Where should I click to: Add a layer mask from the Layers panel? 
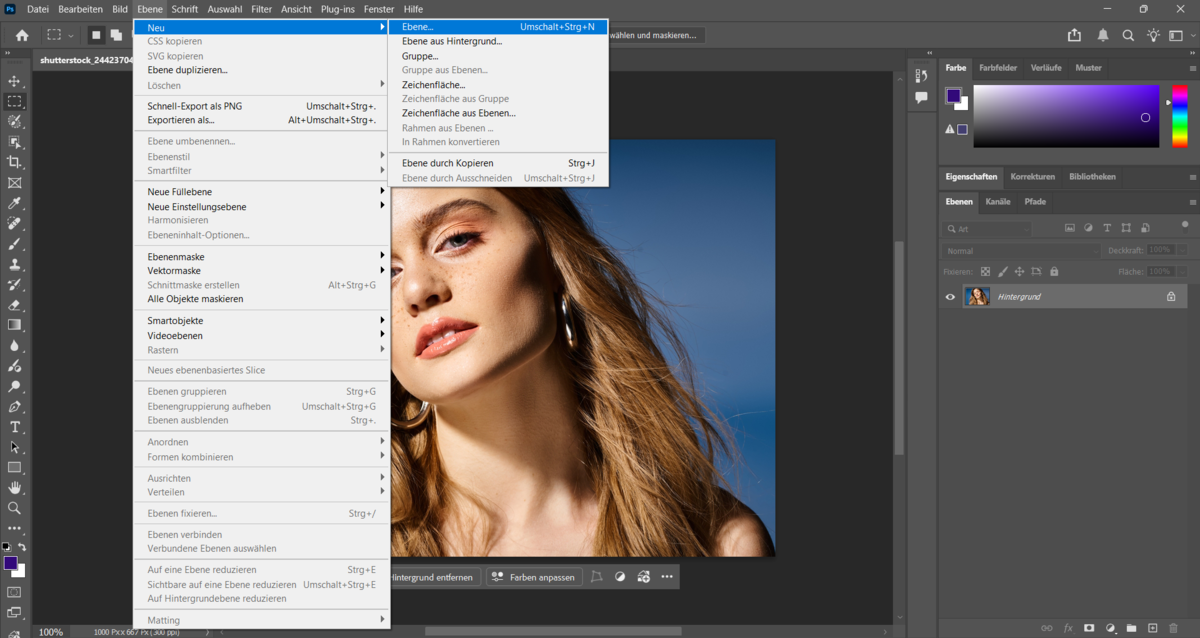1089,628
